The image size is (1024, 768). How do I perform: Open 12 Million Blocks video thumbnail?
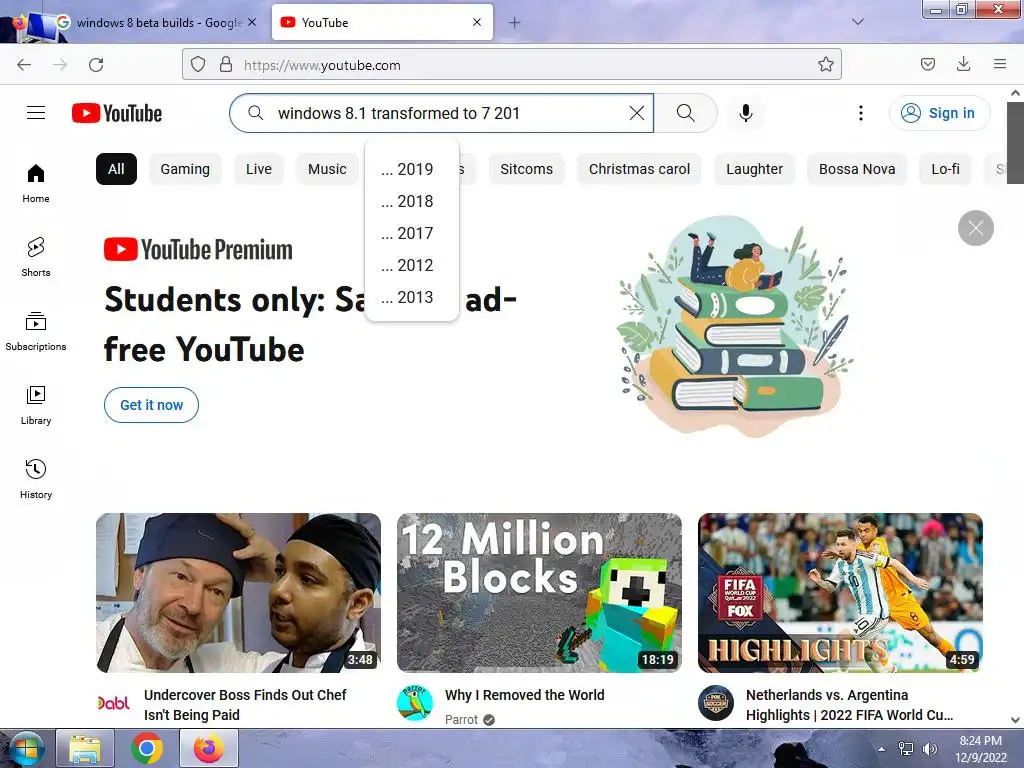(x=539, y=593)
